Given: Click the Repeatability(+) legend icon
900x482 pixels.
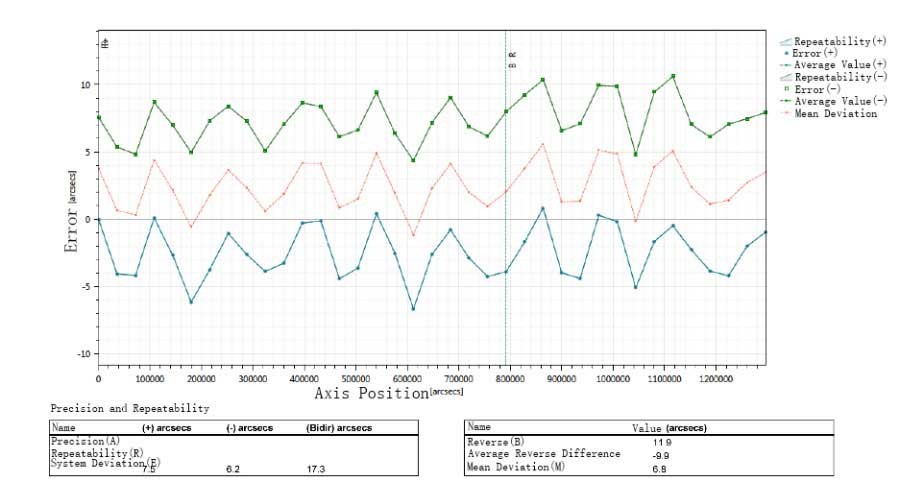Looking at the screenshot, I should [785, 42].
